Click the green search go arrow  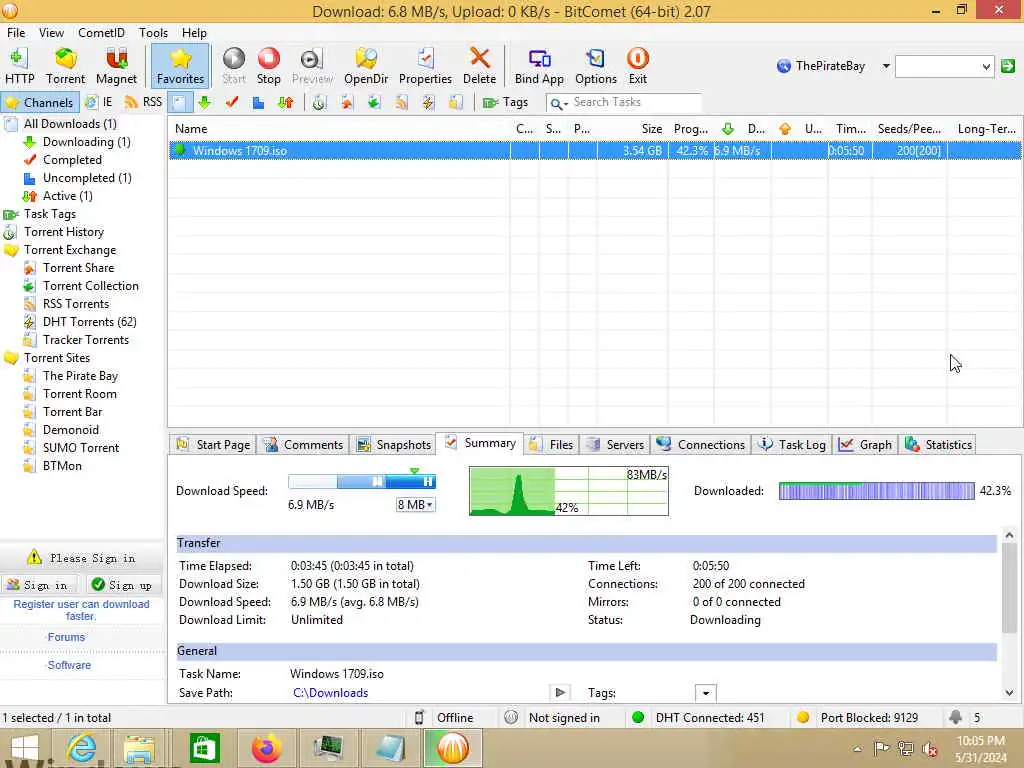(1008, 66)
